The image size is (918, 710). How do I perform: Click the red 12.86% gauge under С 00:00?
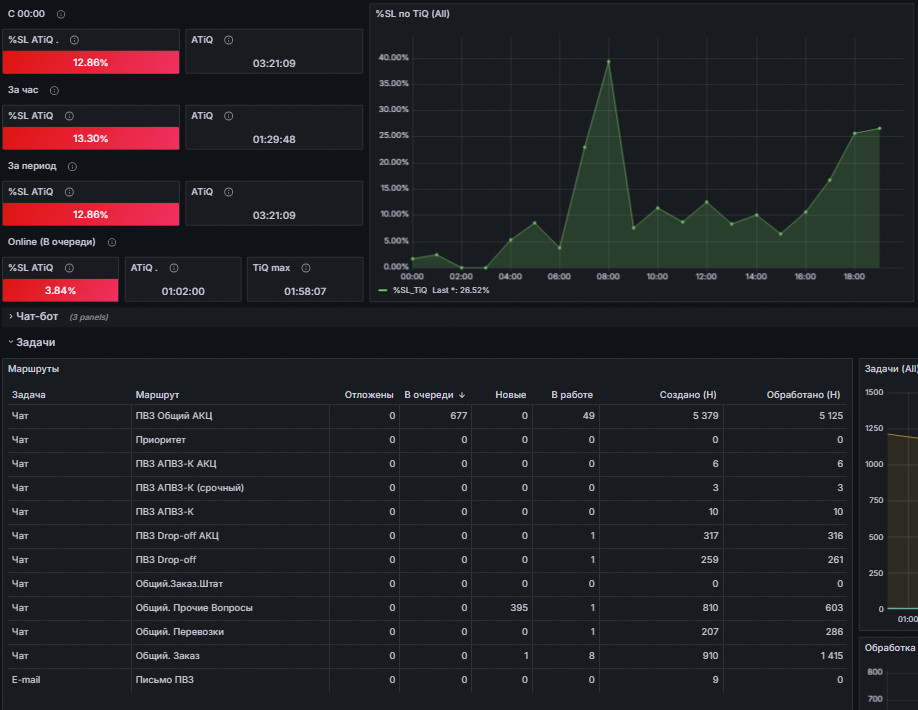click(x=91, y=62)
